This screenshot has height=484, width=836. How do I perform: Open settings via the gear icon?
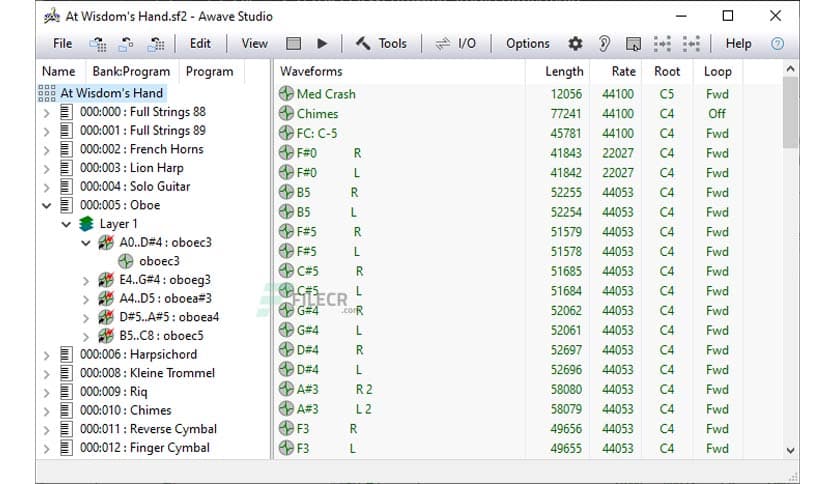[575, 44]
